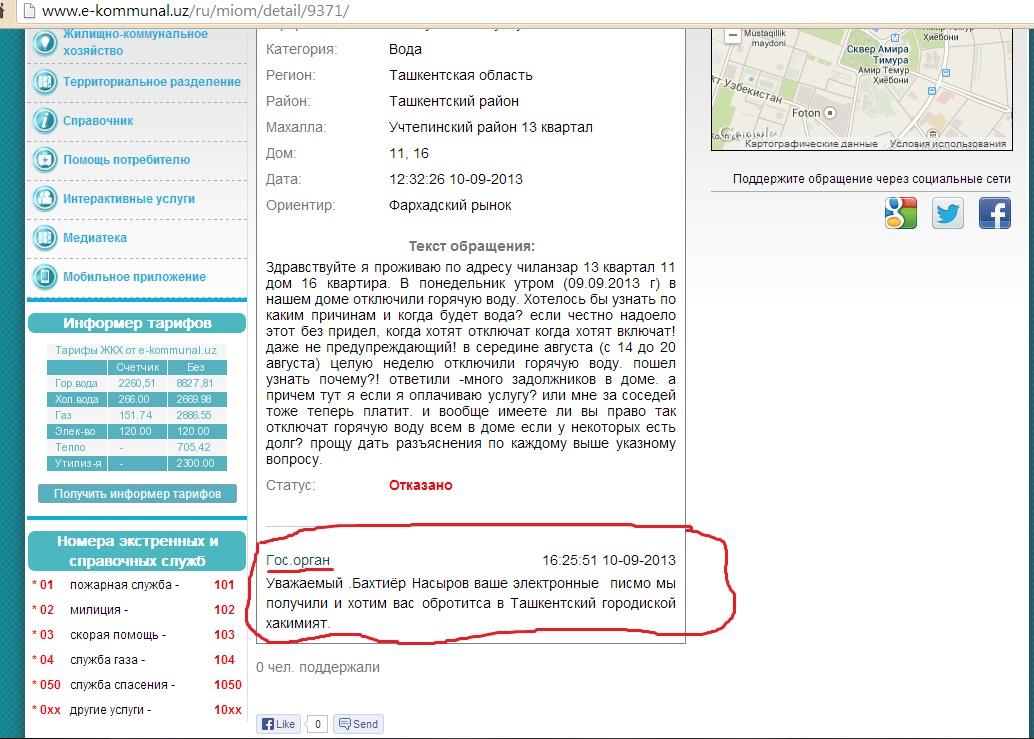Share the appeal via Twitter icon
This screenshot has height=739, width=1034.
[x=948, y=213]
